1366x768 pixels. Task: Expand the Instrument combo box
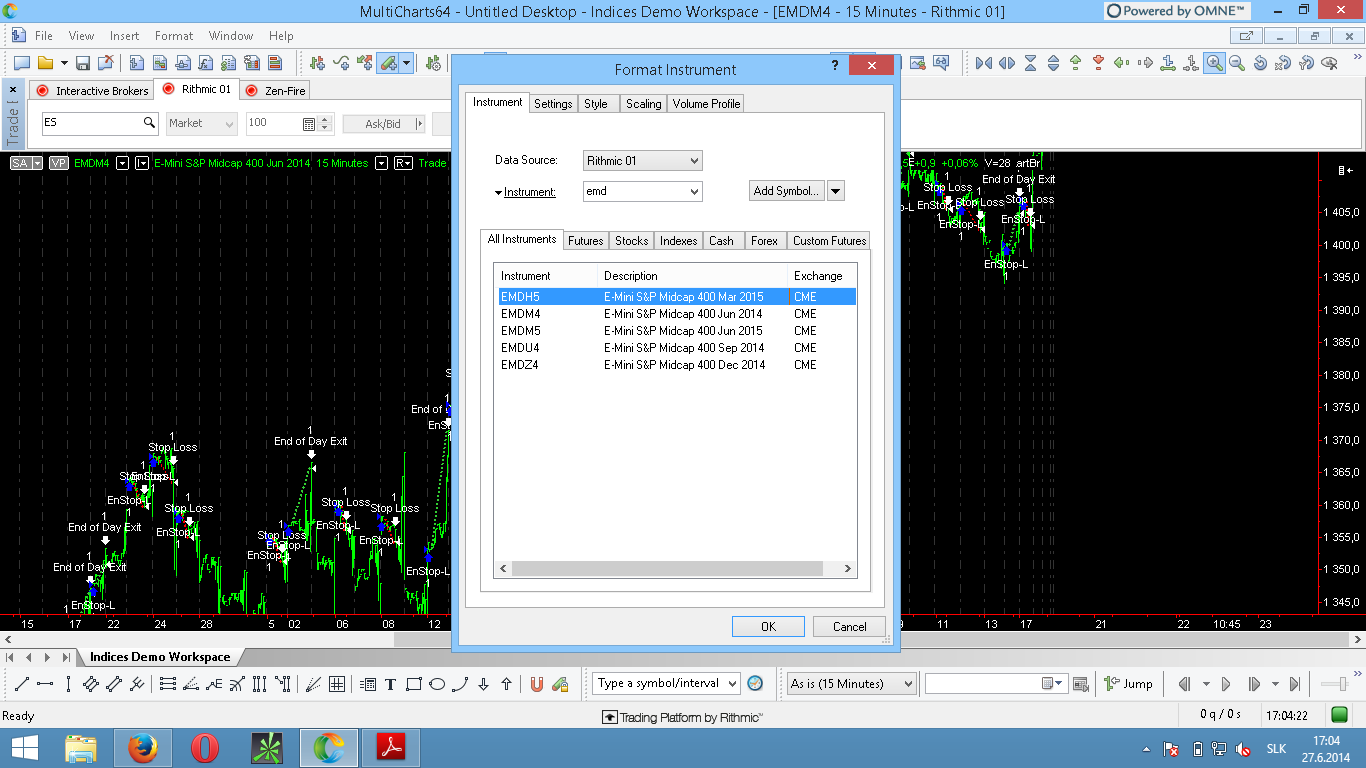695,191
